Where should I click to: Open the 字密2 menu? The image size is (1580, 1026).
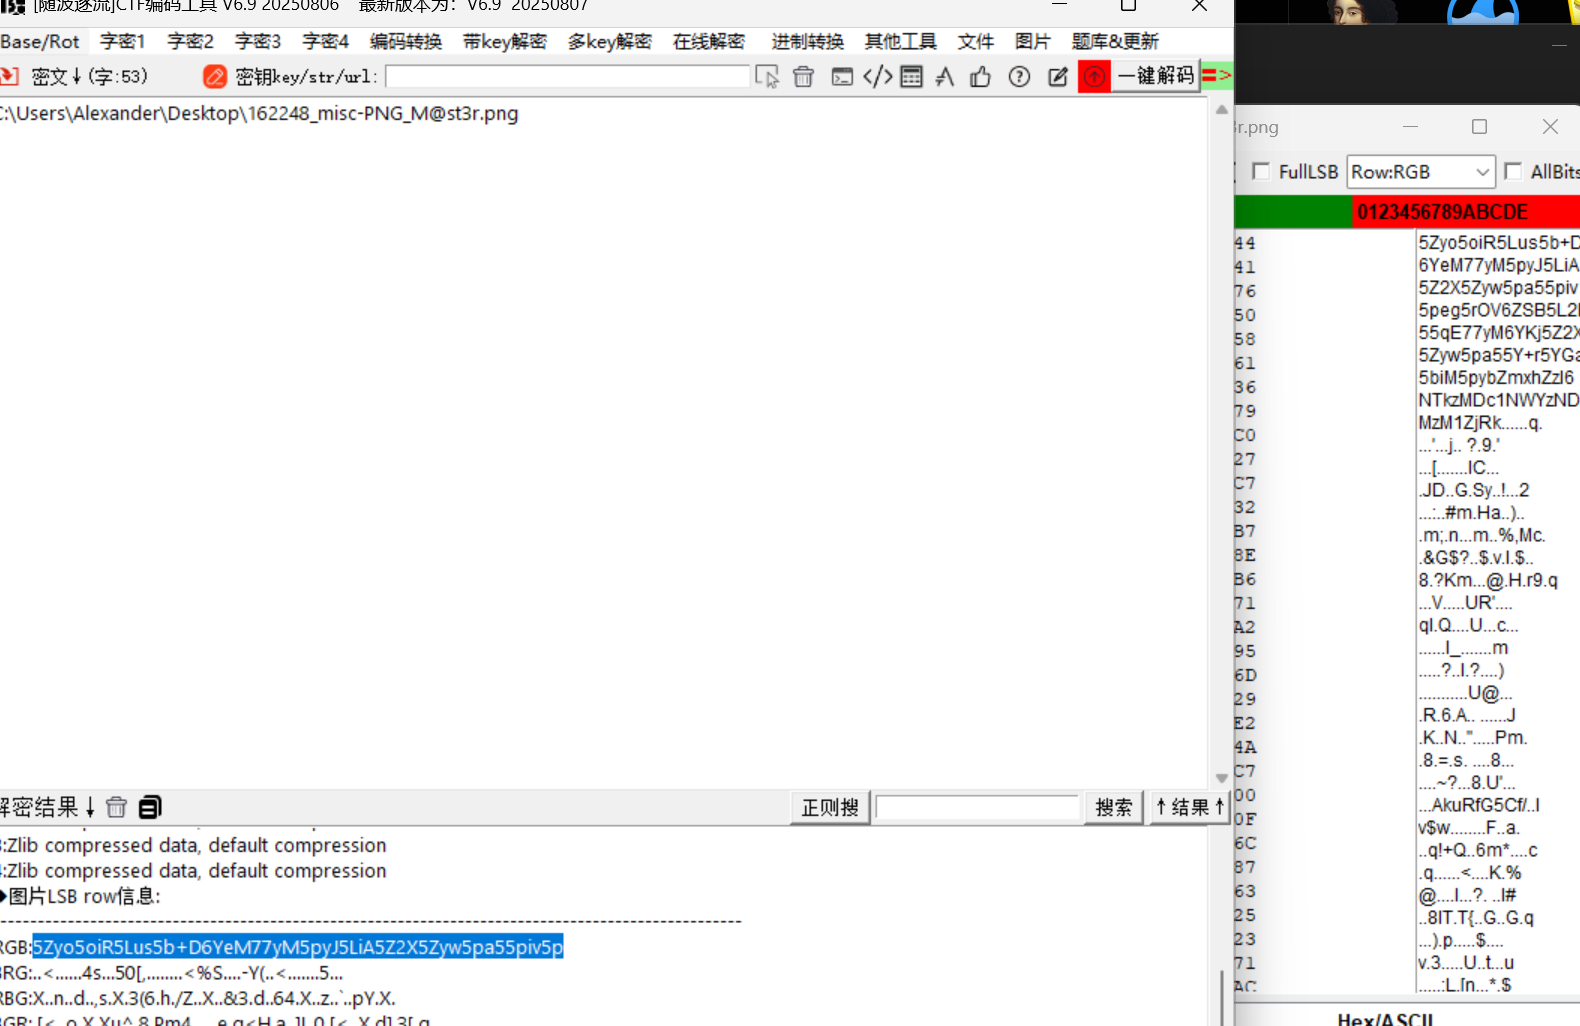click(x=191, y=41)
